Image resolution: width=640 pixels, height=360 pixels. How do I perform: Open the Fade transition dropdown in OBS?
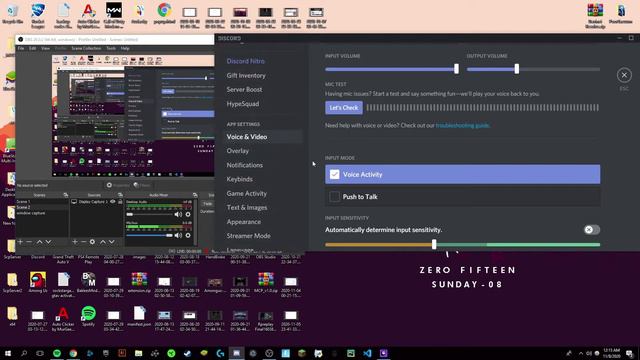(x=208, y=204)
